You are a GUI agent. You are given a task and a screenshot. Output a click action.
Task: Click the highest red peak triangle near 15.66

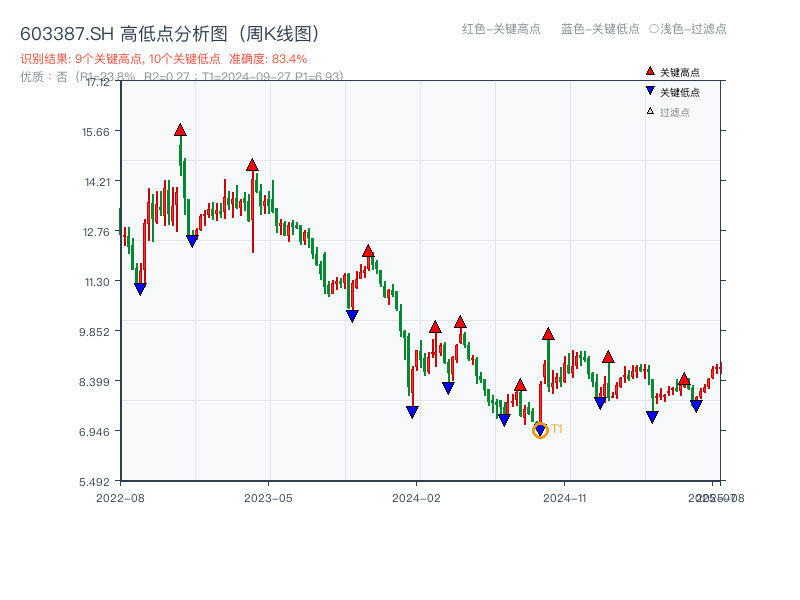click(181, 128)
